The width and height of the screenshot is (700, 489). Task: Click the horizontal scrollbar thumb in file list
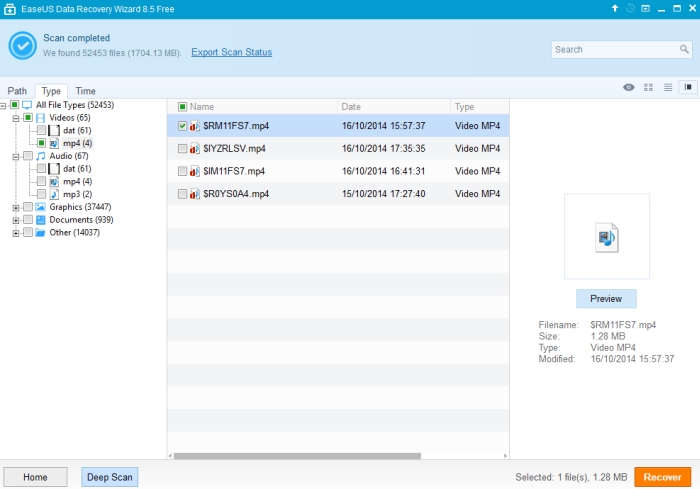[297, 456]
